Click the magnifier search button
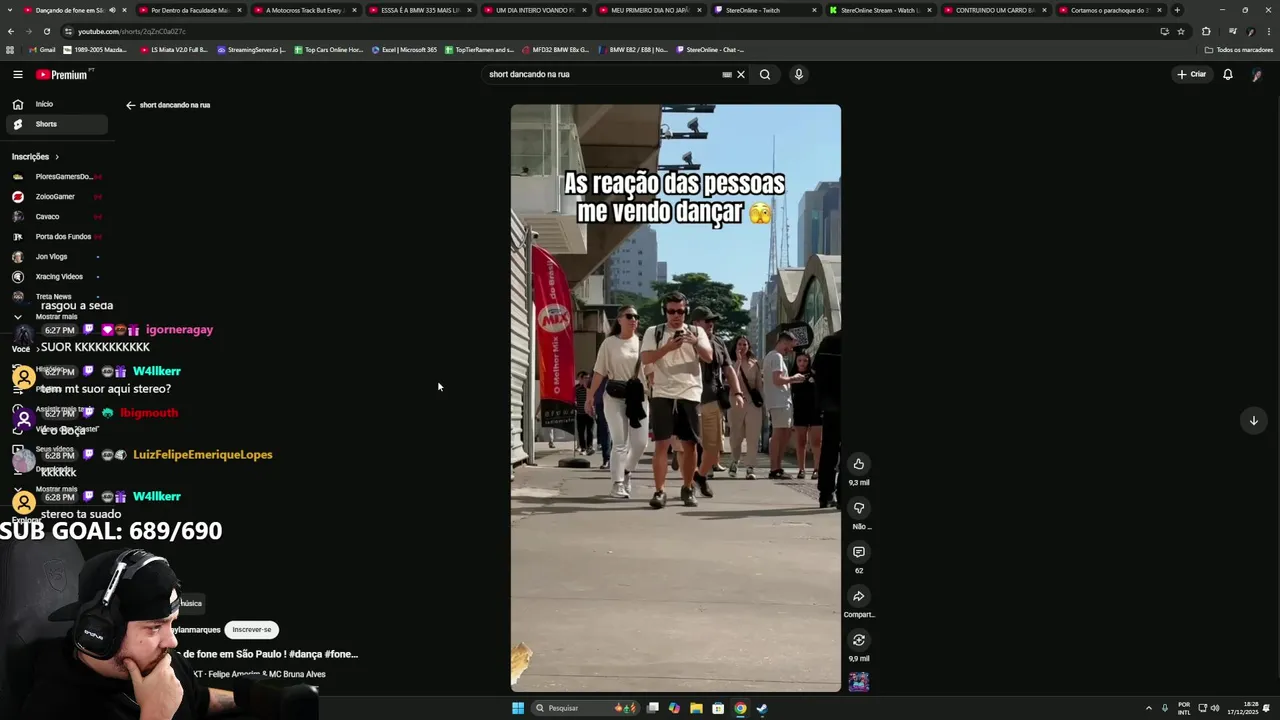Image resolution: width=1280 pixels, height=720 pixels. 765,74
